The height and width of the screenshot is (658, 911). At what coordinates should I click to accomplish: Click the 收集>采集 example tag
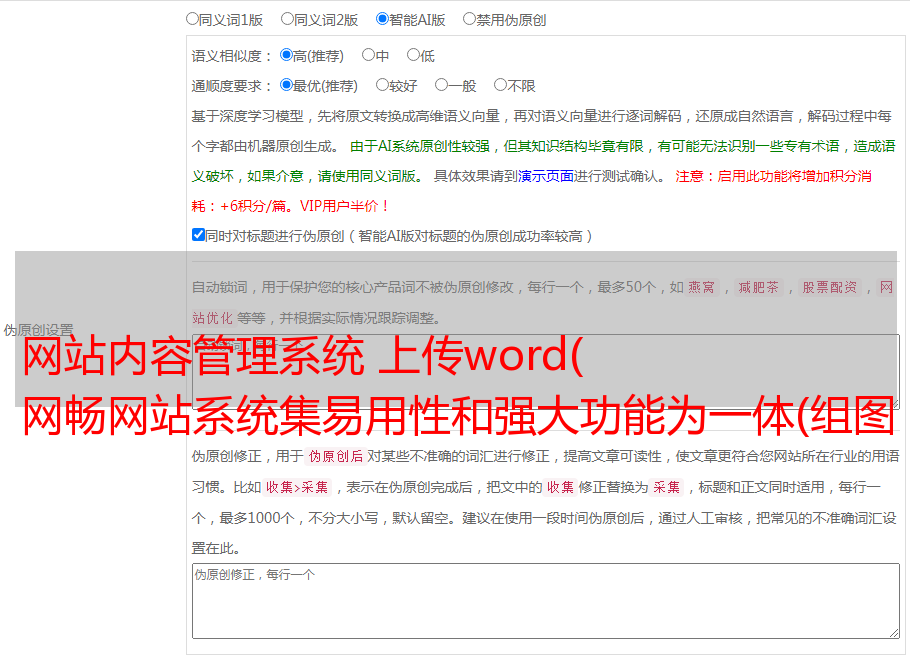297,487
